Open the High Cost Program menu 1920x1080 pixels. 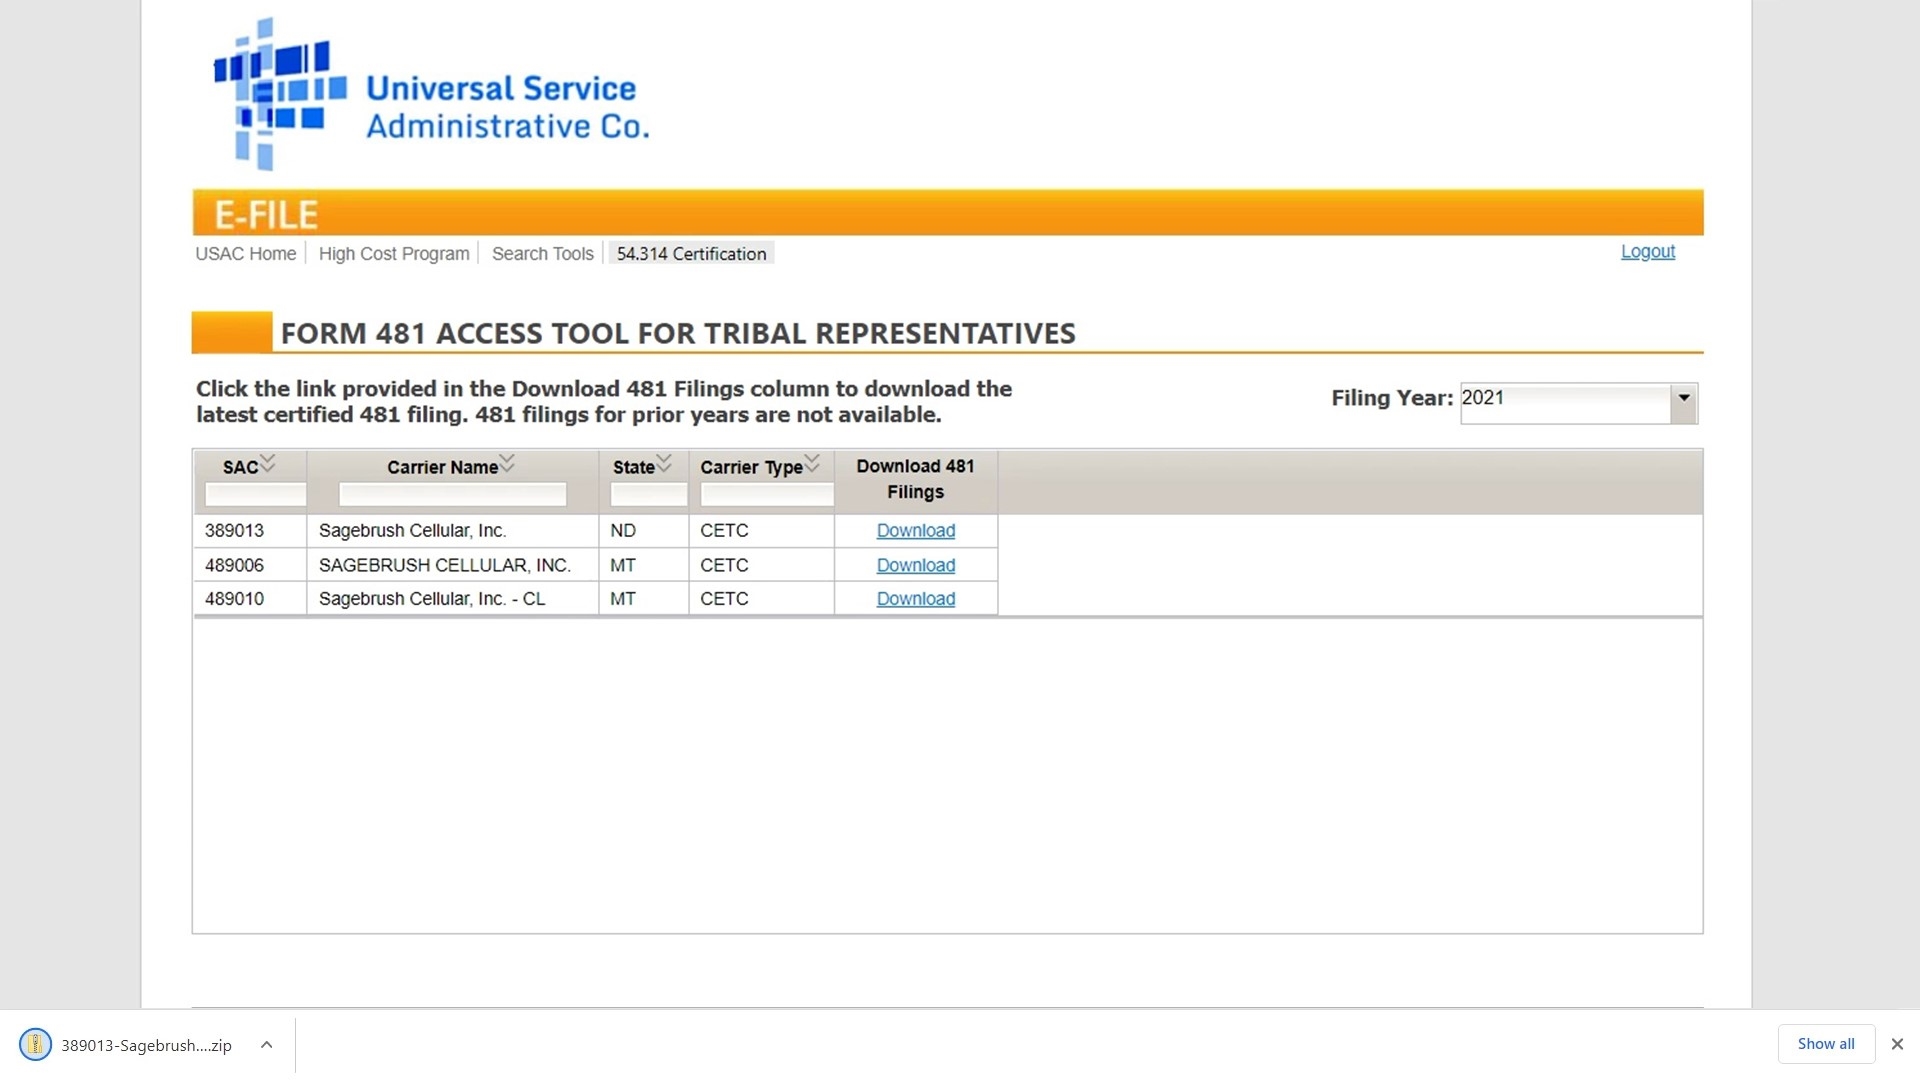(394, 254)
